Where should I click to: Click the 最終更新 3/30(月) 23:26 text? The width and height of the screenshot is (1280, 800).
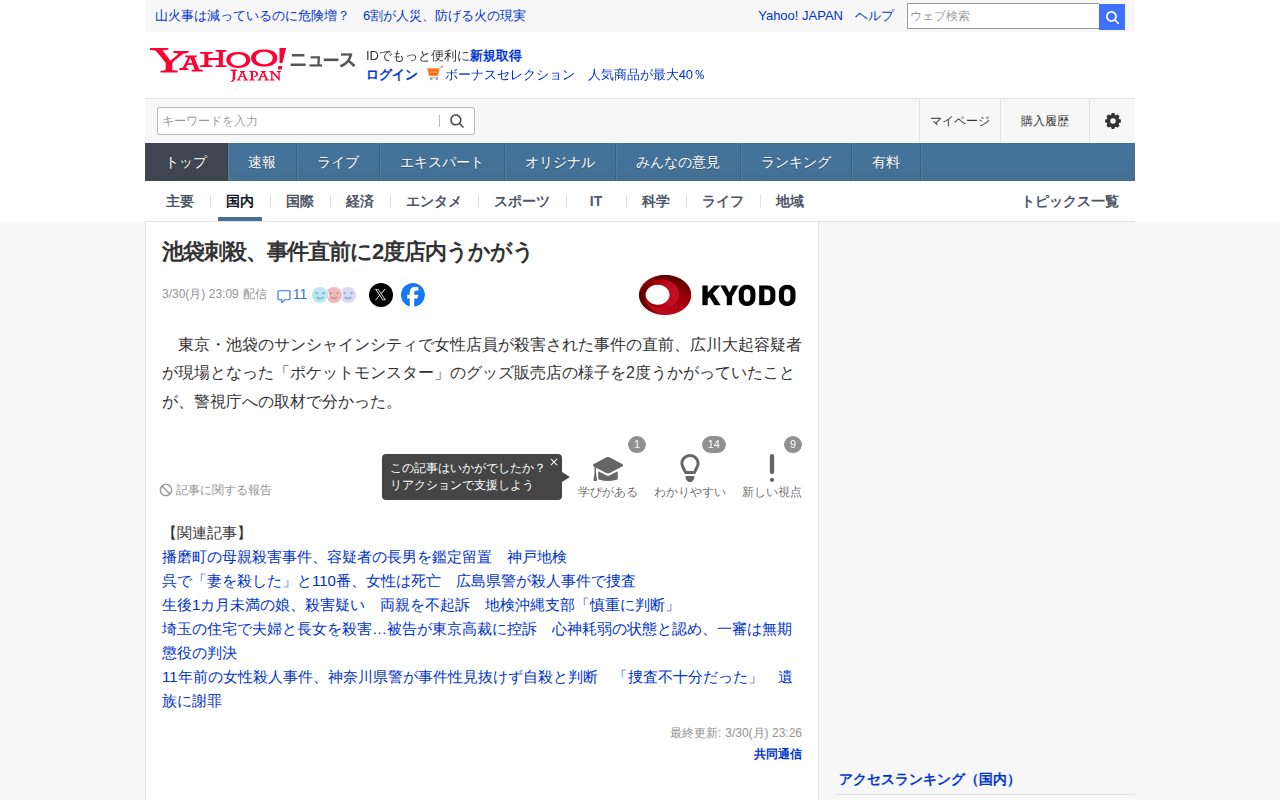coord(736,733)
